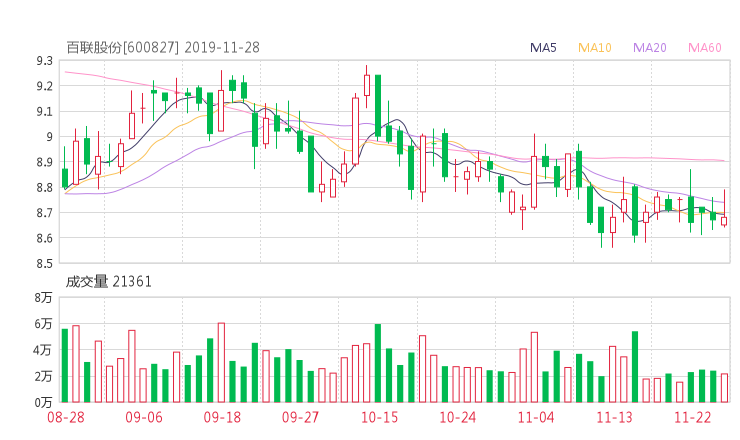This screenshot has width=740, height=440.
Task: Click the 6万 volume axis label
Action: [43, 324]
